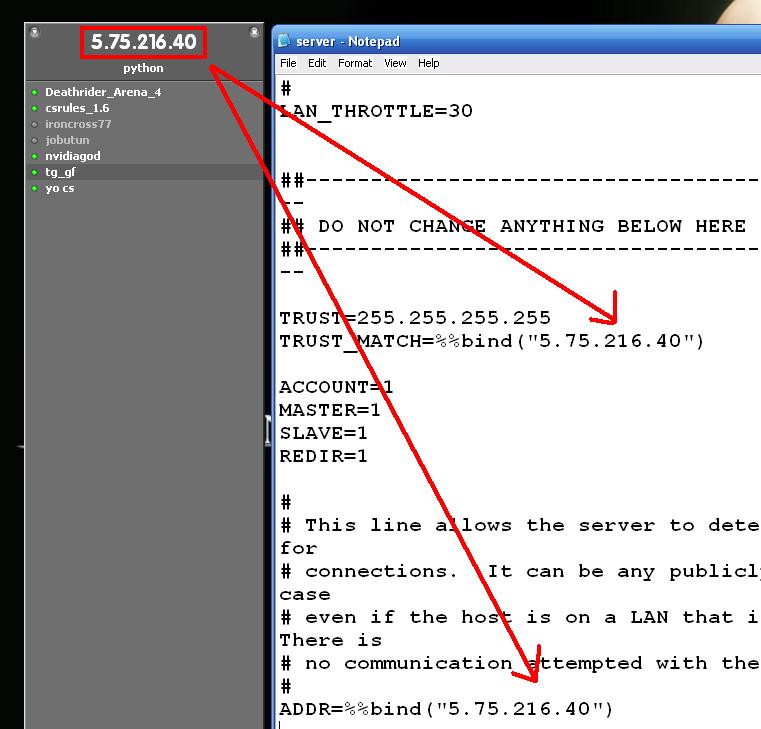
Task: Open the Help menu
Action: coord(429,63)
